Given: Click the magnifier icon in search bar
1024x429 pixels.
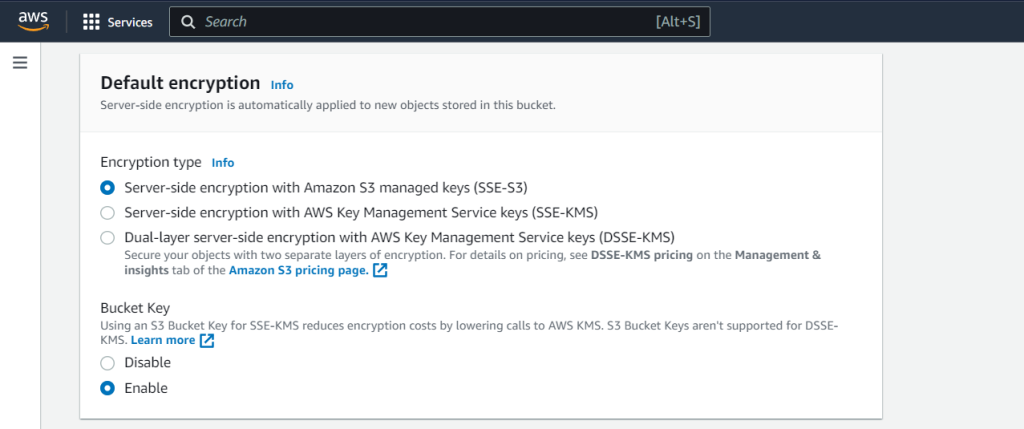Looking at the screenshot, I should [x=188, y=22].
